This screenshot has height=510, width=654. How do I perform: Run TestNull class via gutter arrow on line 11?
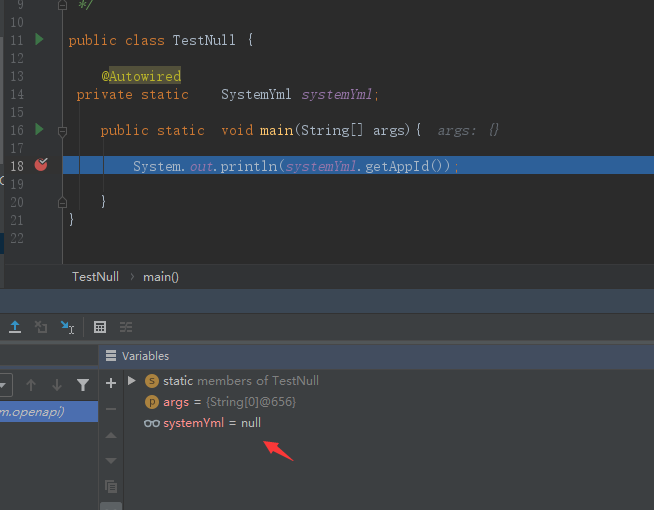tap(39, 40)
